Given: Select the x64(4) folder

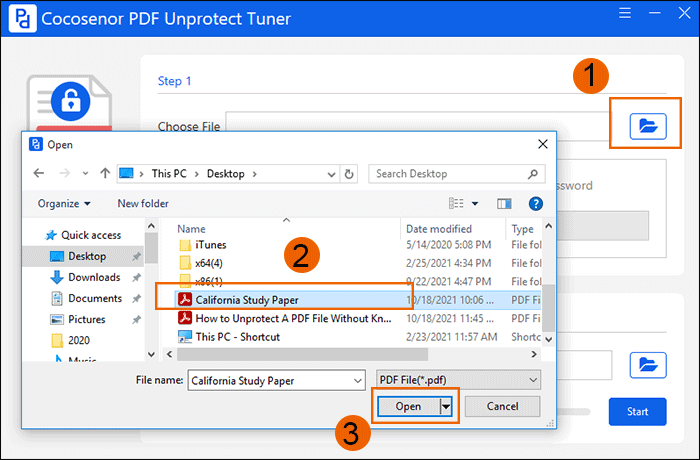Looking at the screenshot, I should 201,263.
